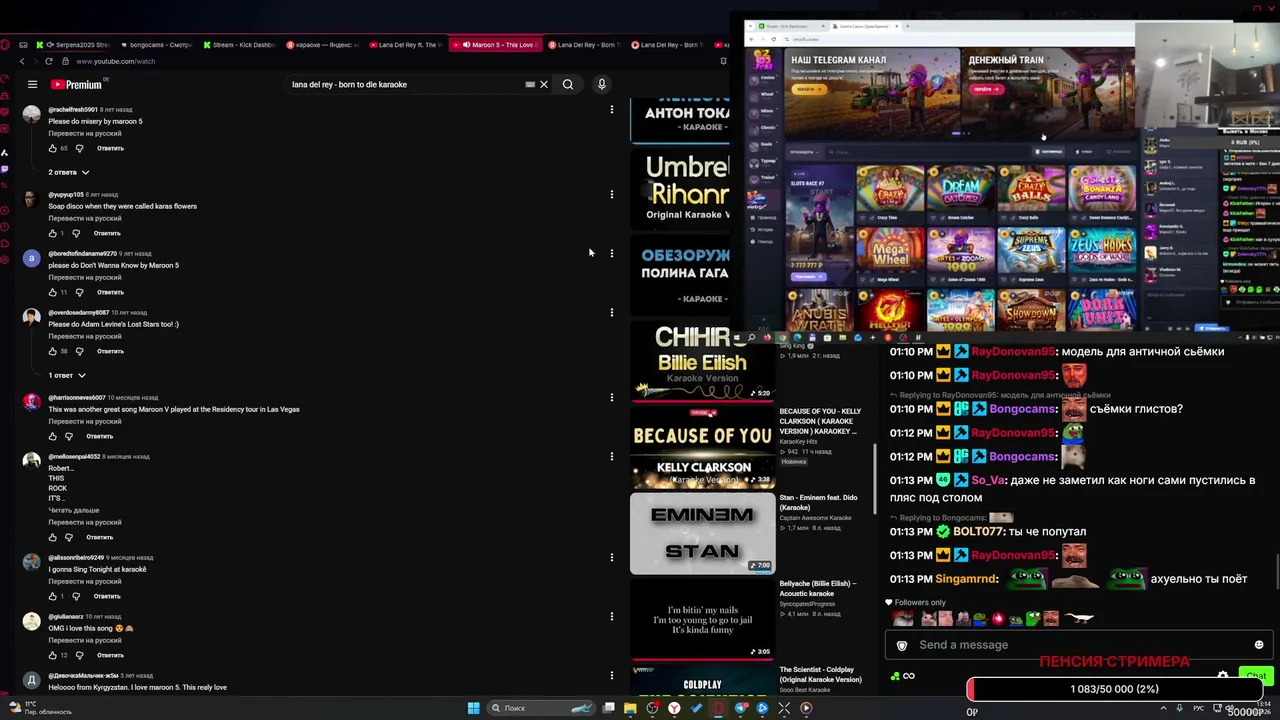This screenshot has height=720, width=1280.
Task: Open Yandex Browser from the taskbar
Action: pyautogui.click(x=675, y=708)
